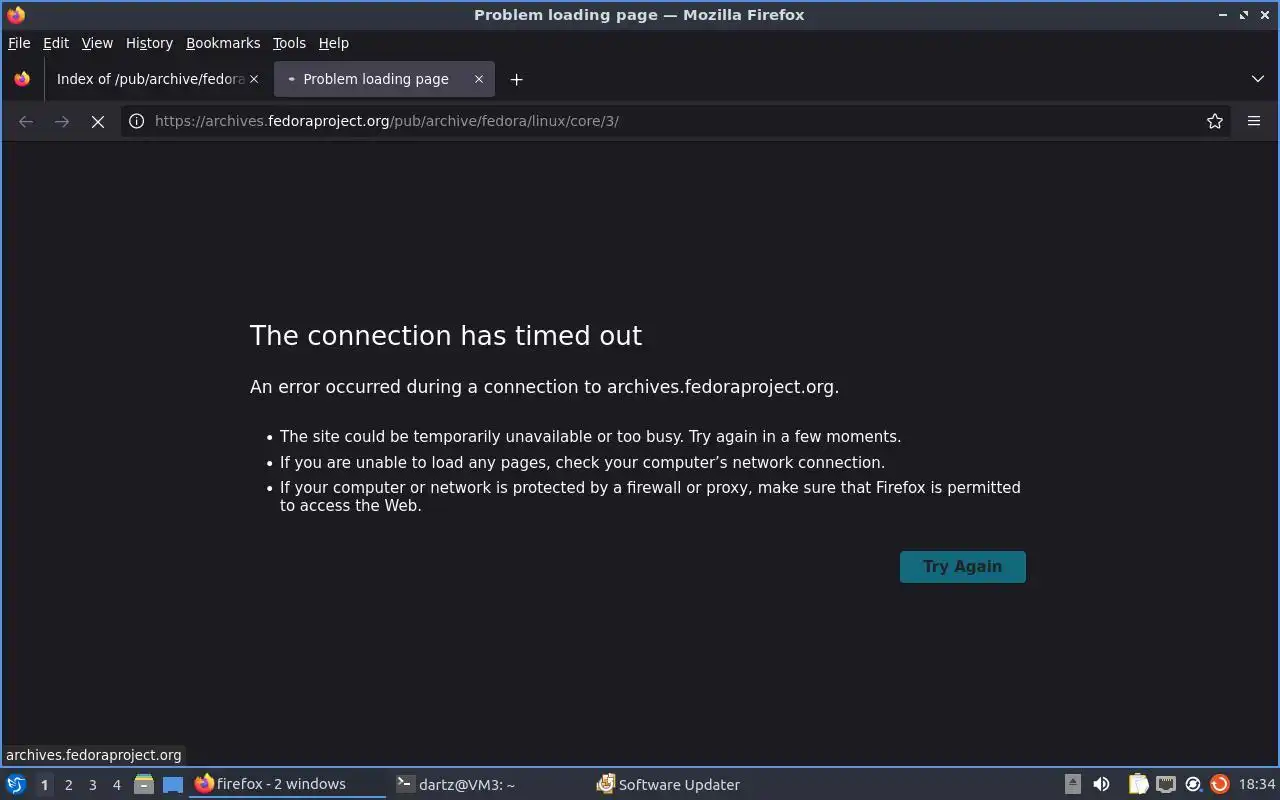Open Firefox View pinned icon

tap(22, 79)
